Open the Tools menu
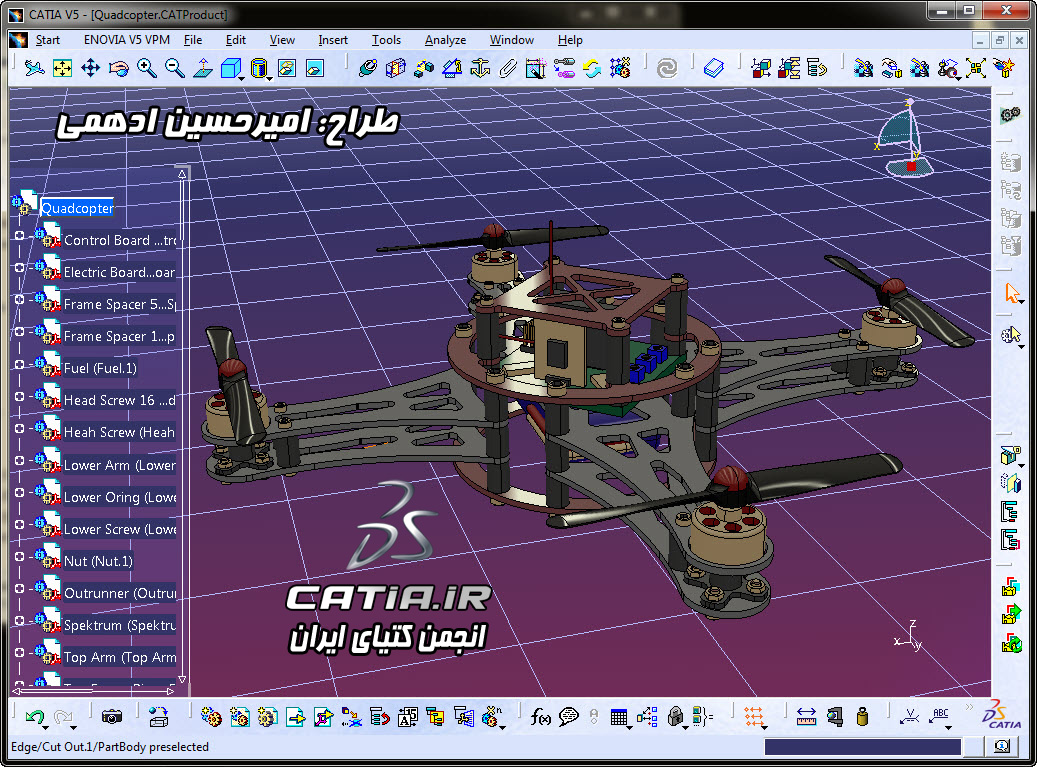This screenshot has height=767, width=1037. click(x=386, y=40)
